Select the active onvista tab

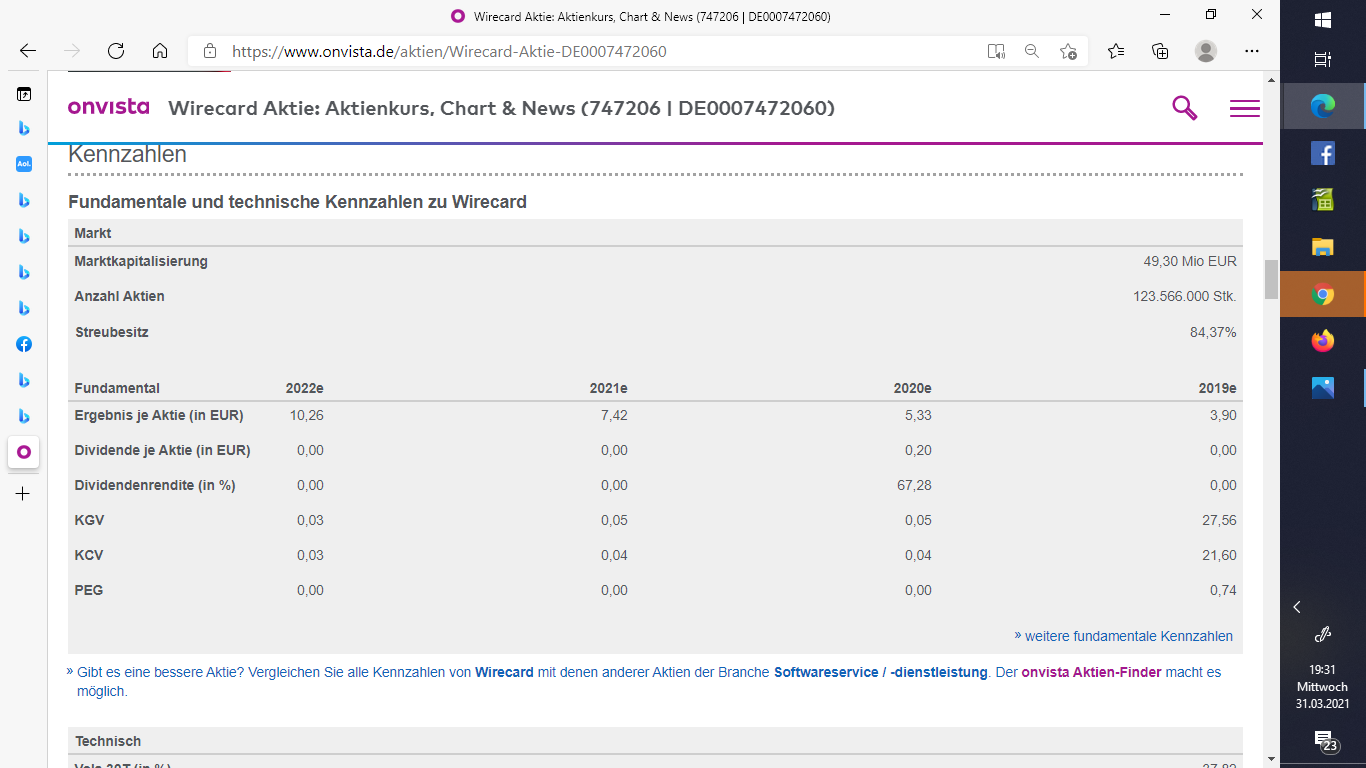24,452
